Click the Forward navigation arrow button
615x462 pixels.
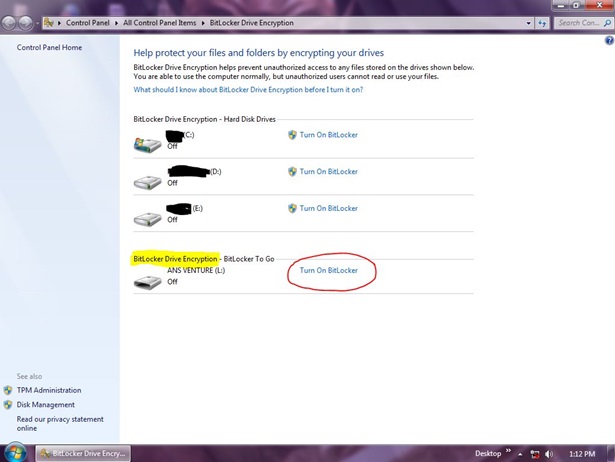pos(26,23)
